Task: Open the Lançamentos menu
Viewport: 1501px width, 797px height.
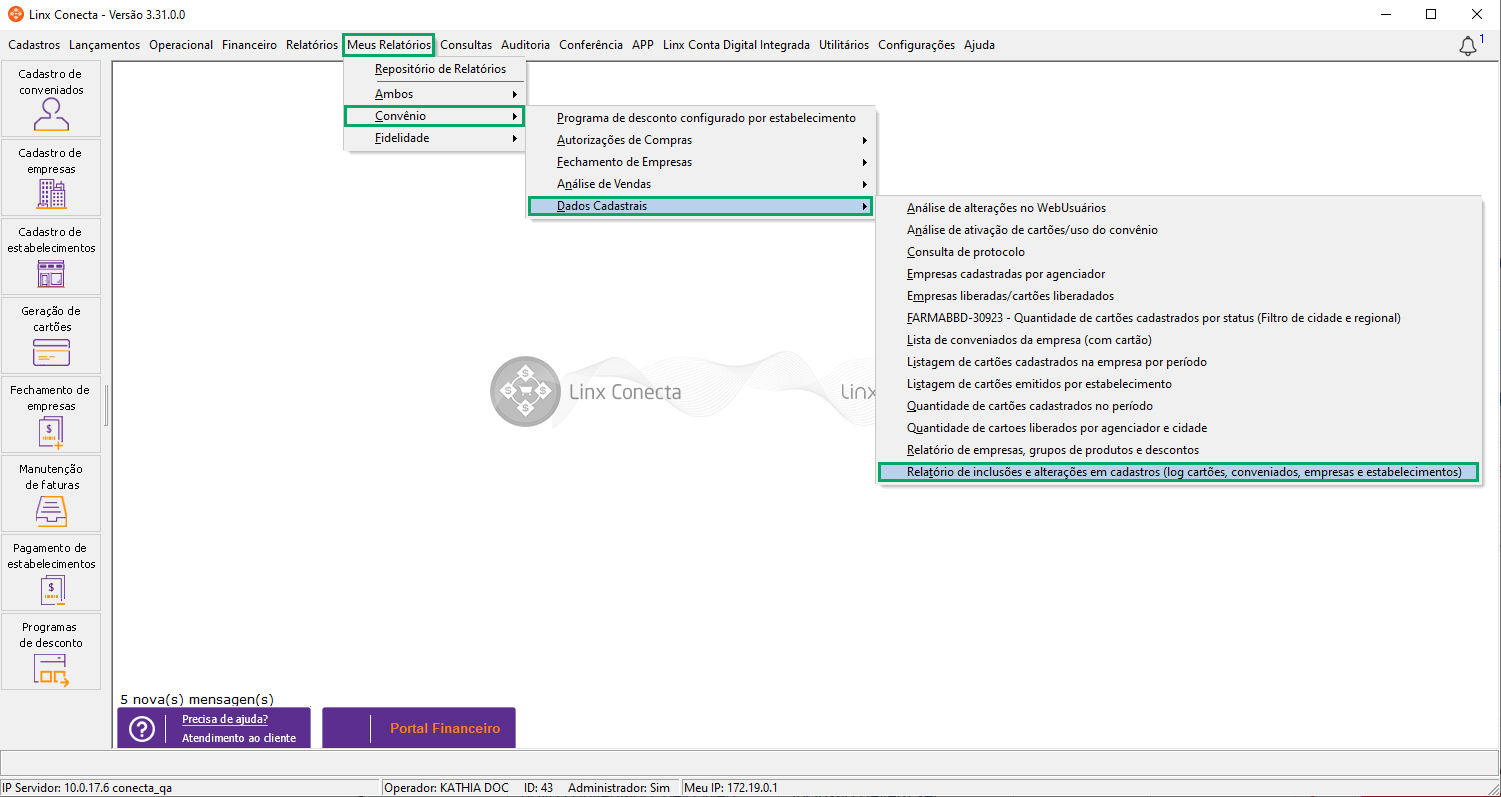Action: point(105,45)
